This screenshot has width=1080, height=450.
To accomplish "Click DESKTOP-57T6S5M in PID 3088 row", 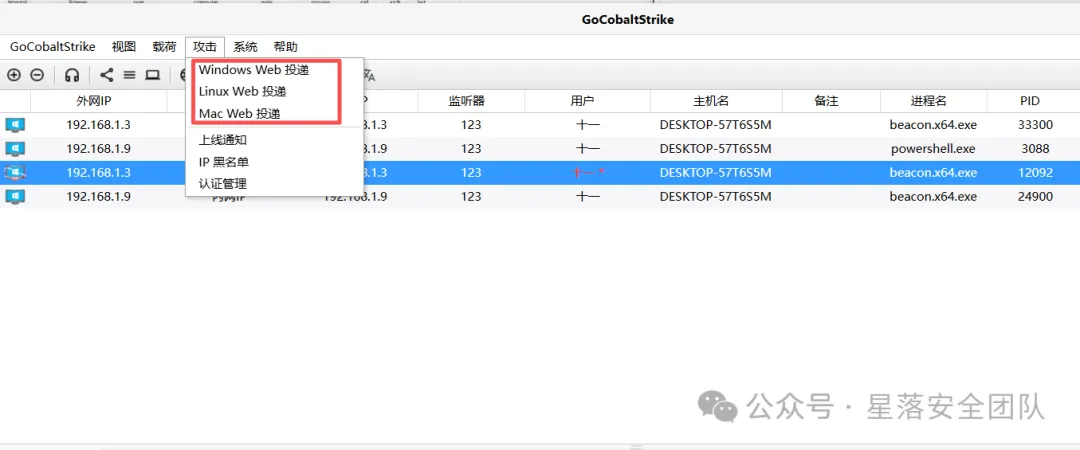I will [715, 149].
